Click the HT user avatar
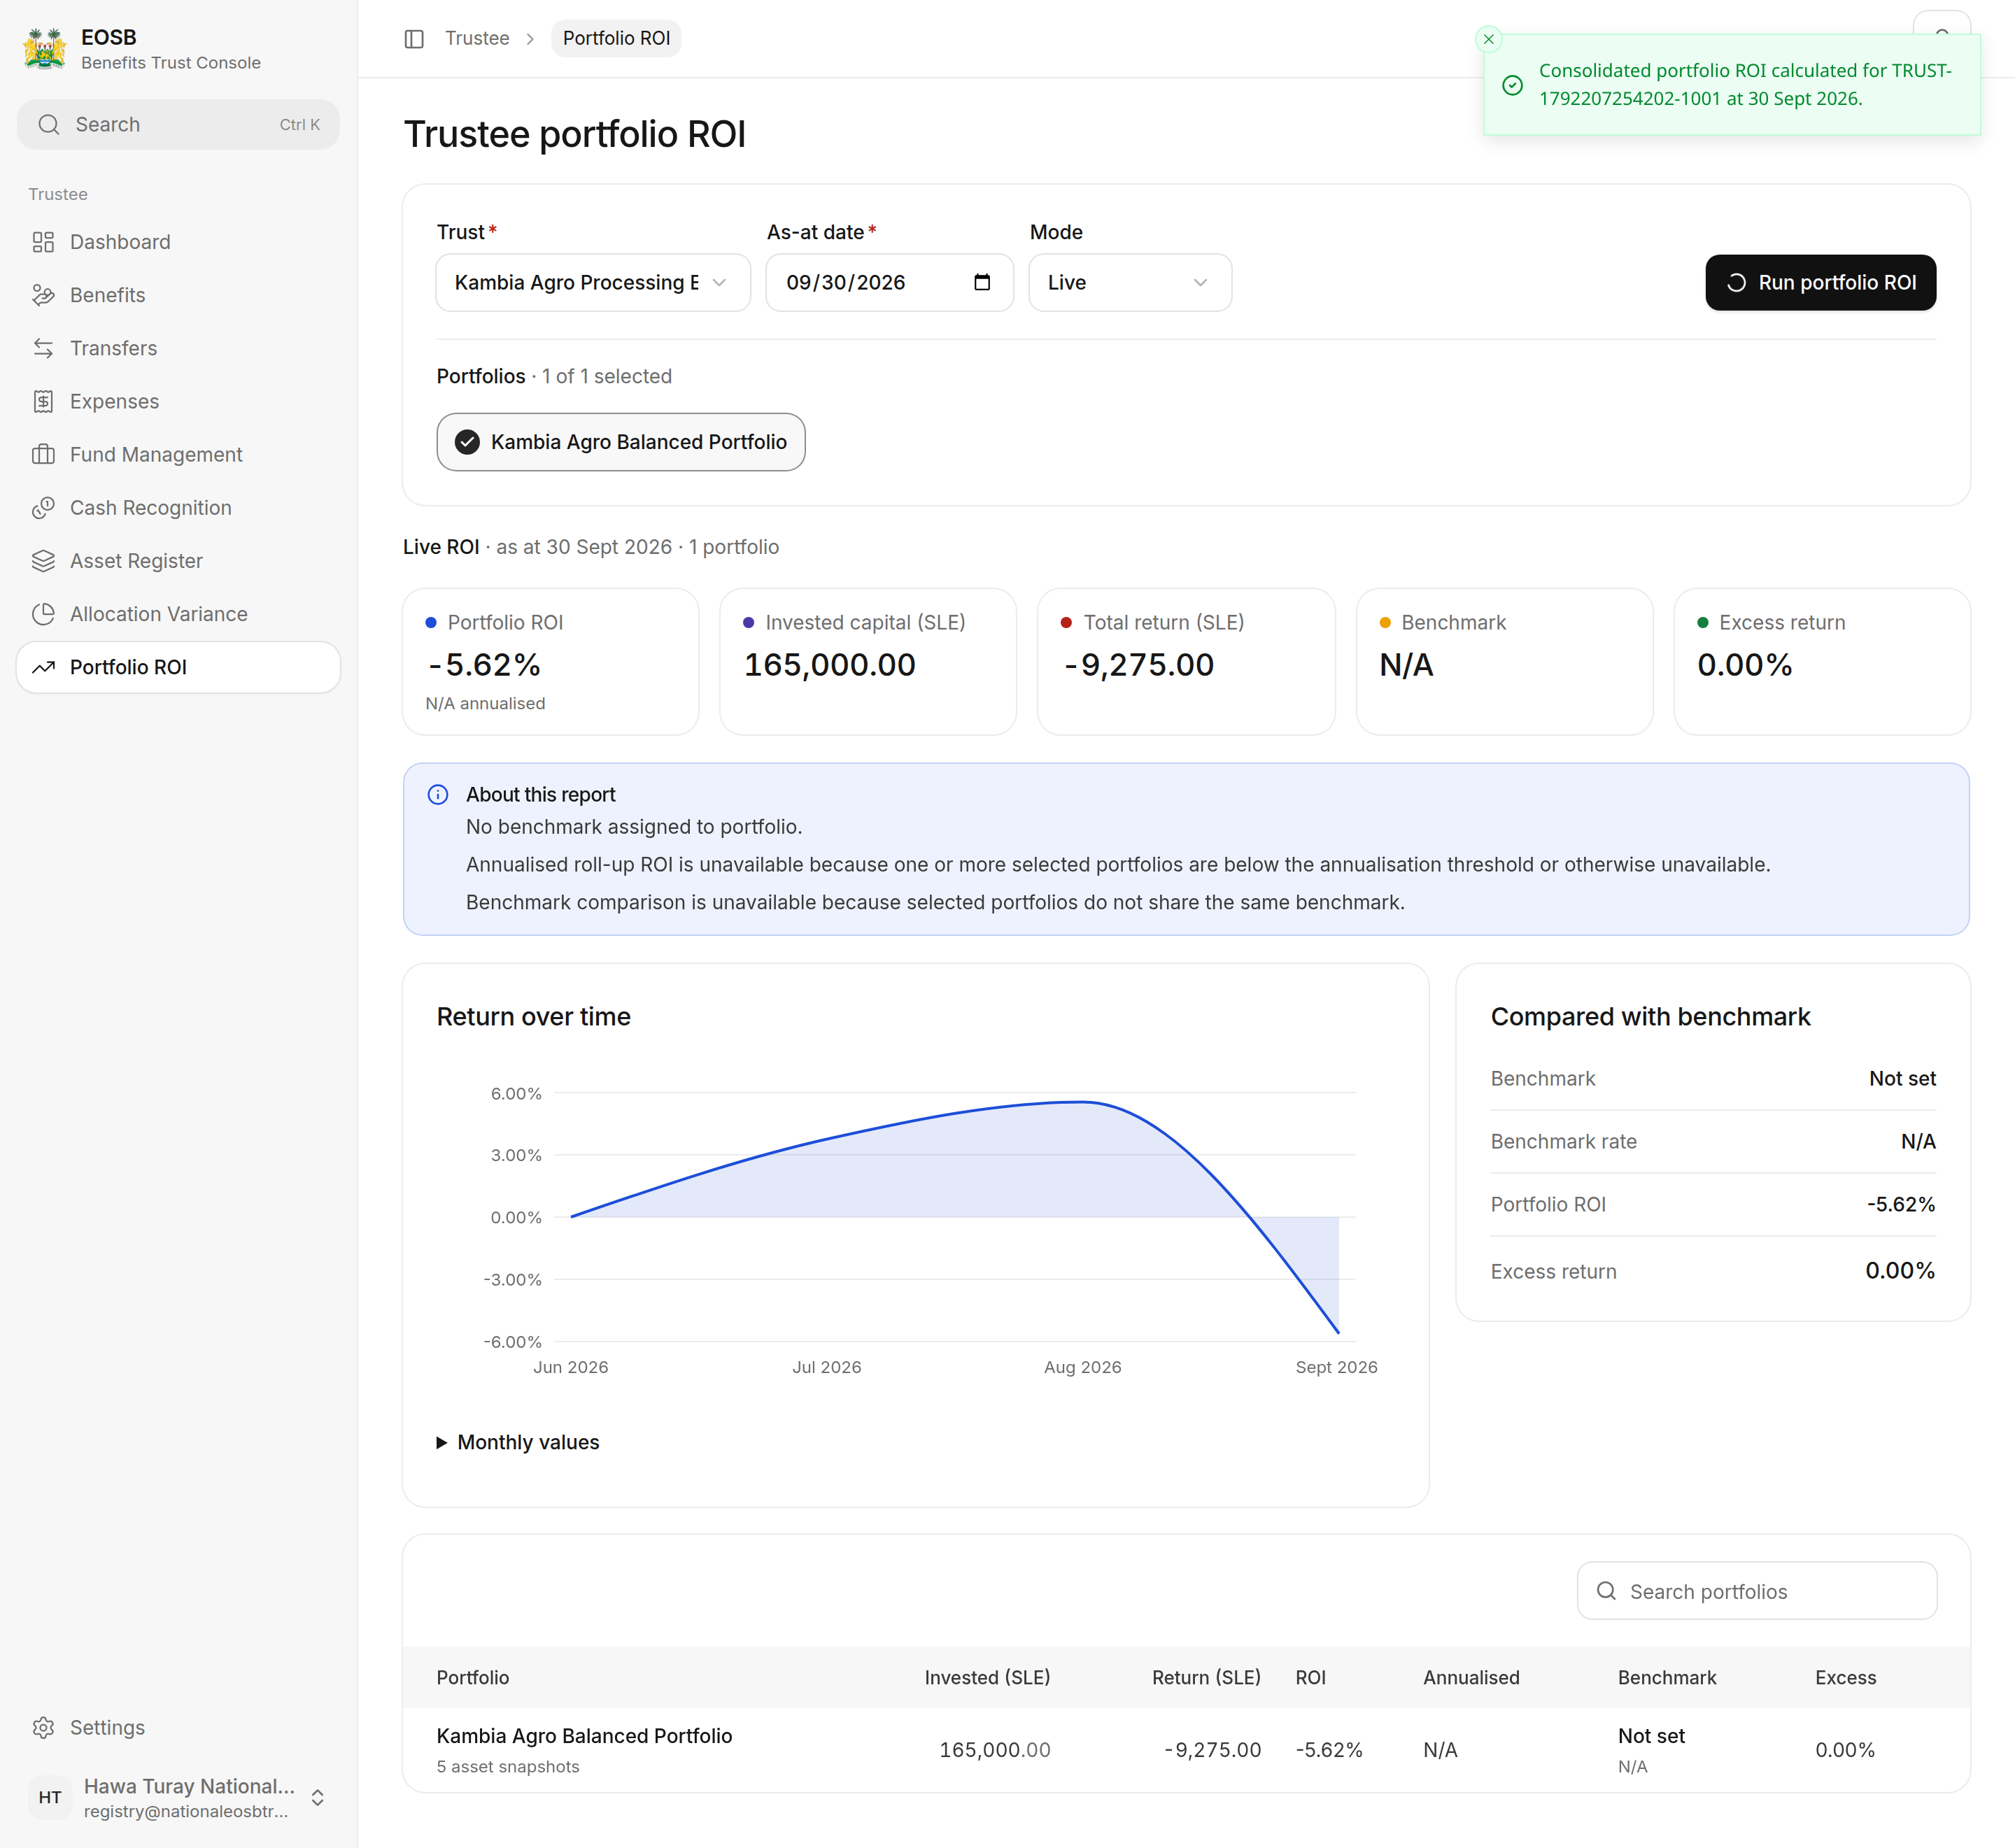This screenshot has width=2015, height=1848. pos(50,1797)
